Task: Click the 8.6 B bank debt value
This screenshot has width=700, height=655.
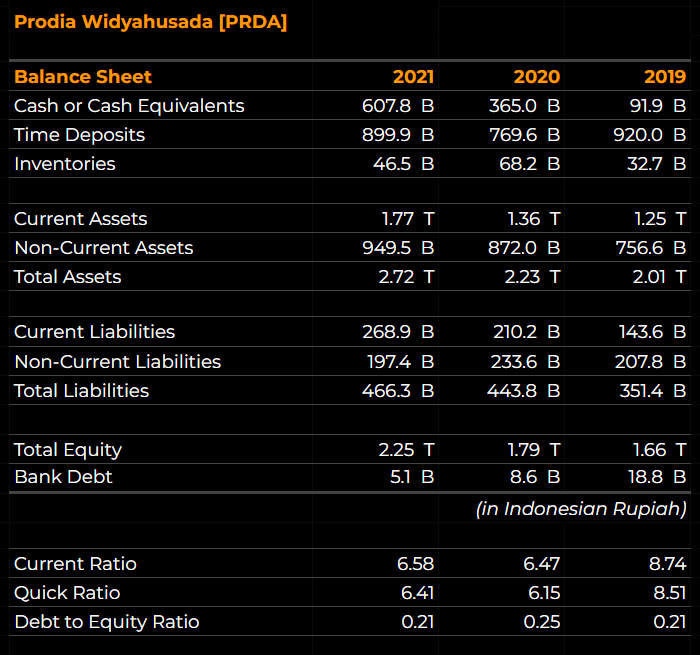Action: click(535, 477)
